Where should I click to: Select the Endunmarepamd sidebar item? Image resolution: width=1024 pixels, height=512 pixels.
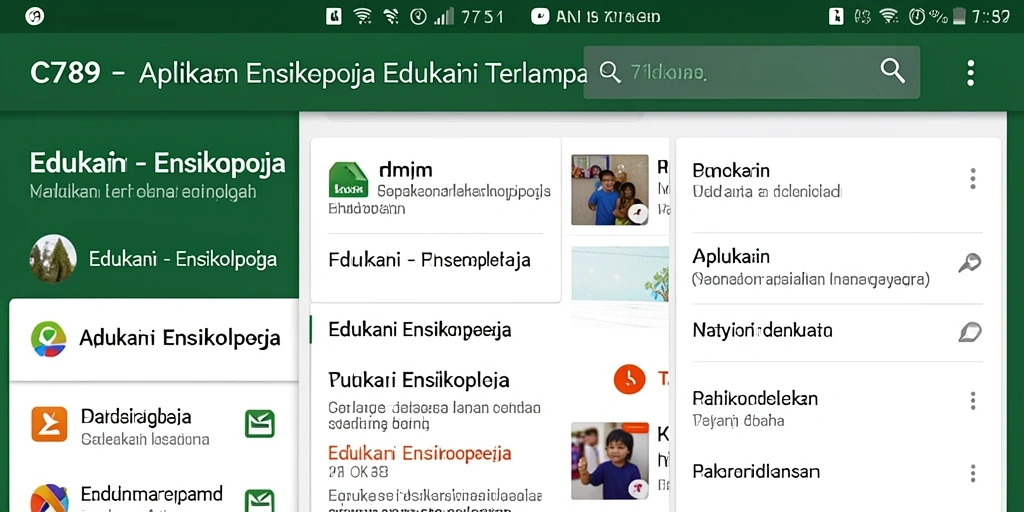(154, 492)
